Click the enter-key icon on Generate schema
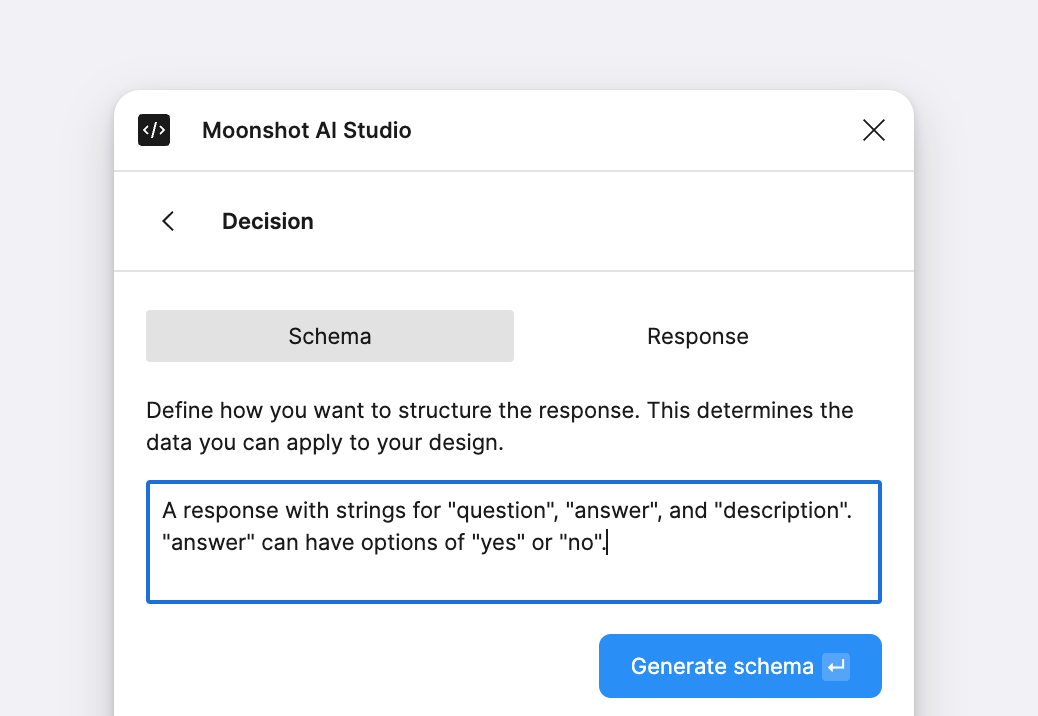This screenshot has height=716, width=1038. (x=836, y=666)
